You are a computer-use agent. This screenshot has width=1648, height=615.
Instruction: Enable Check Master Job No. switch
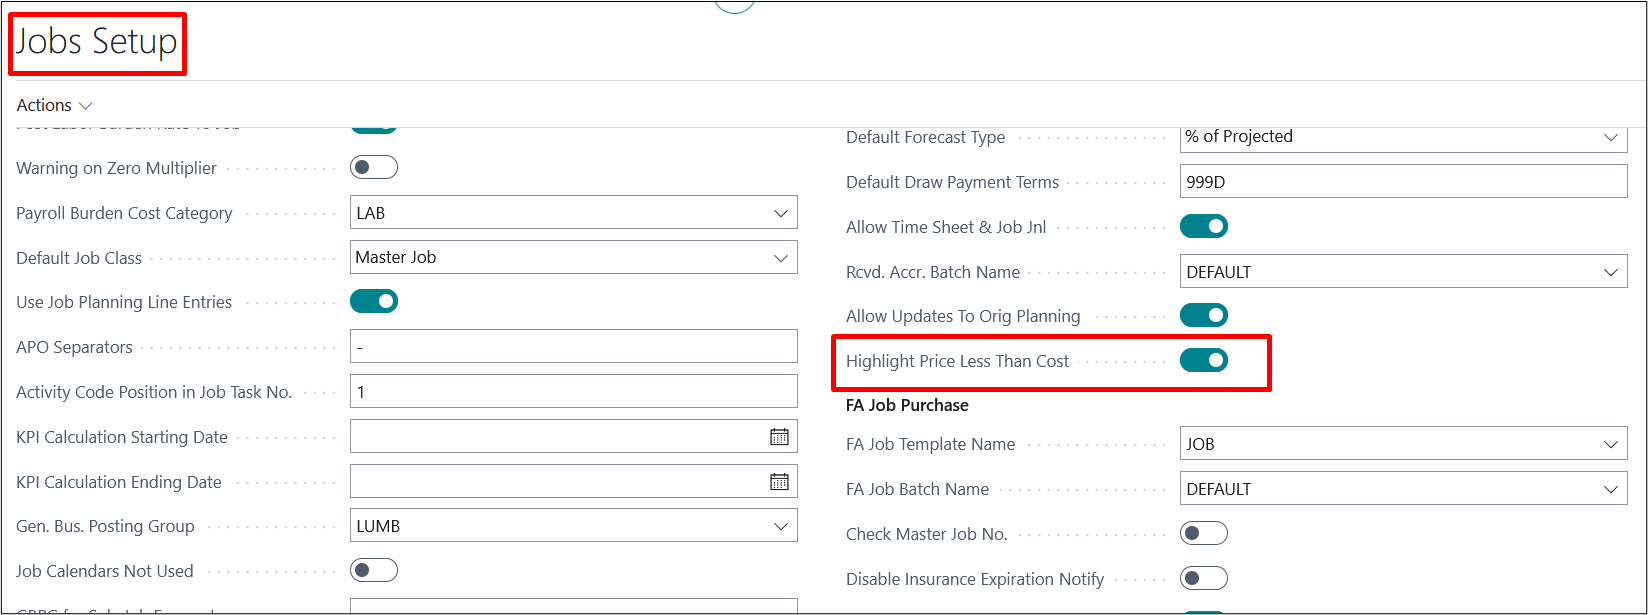(1203, 534)
